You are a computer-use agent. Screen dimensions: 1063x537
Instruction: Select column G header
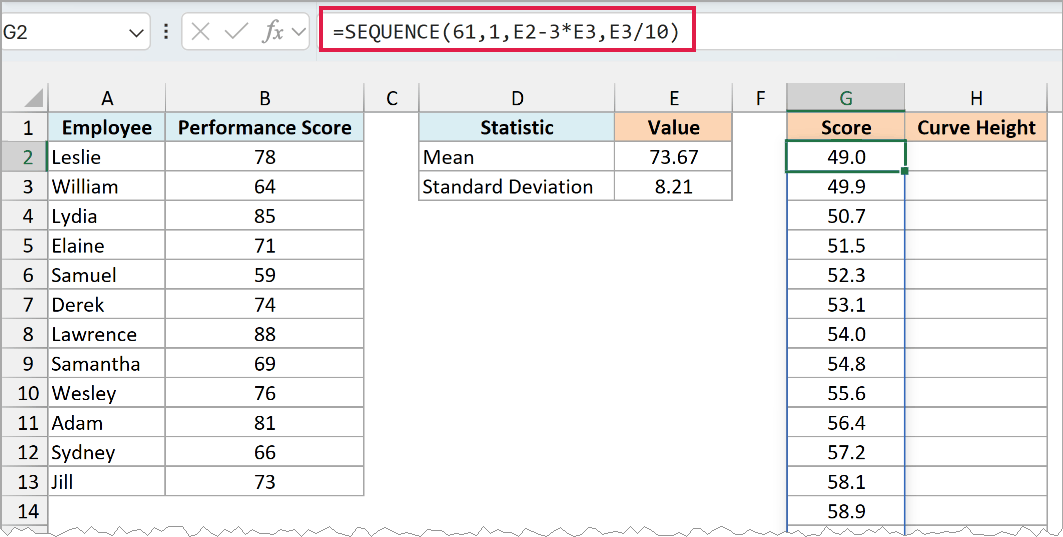pyautogui.click(x=845, y=98)
